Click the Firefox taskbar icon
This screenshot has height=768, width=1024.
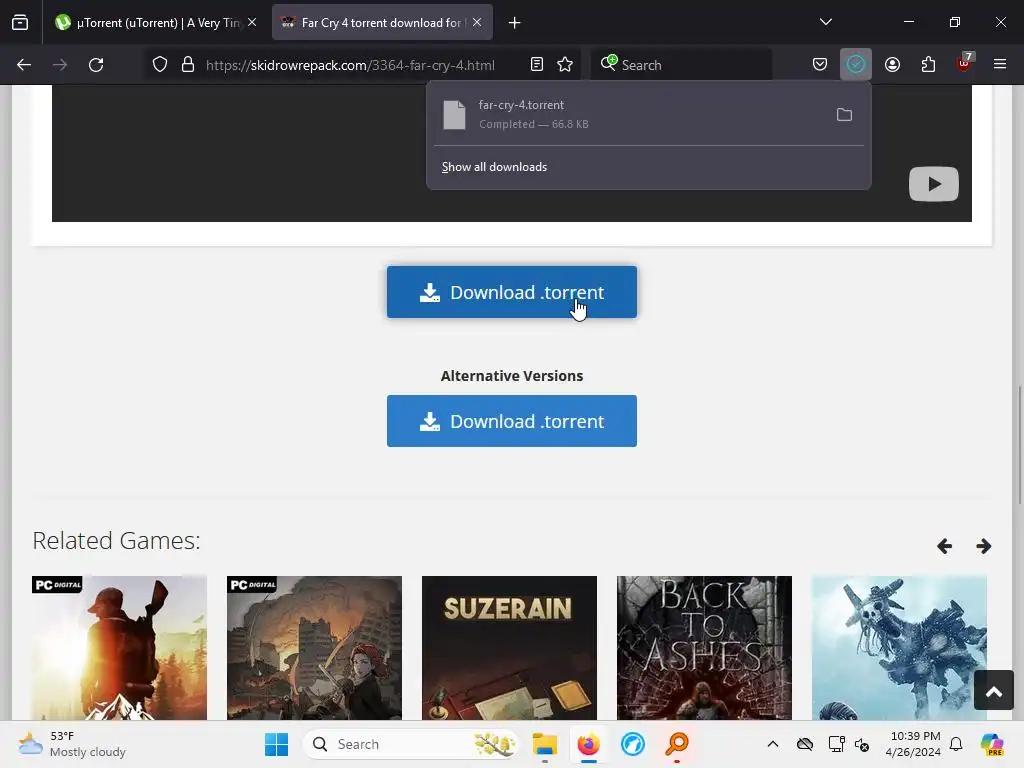tap(588, 744)
